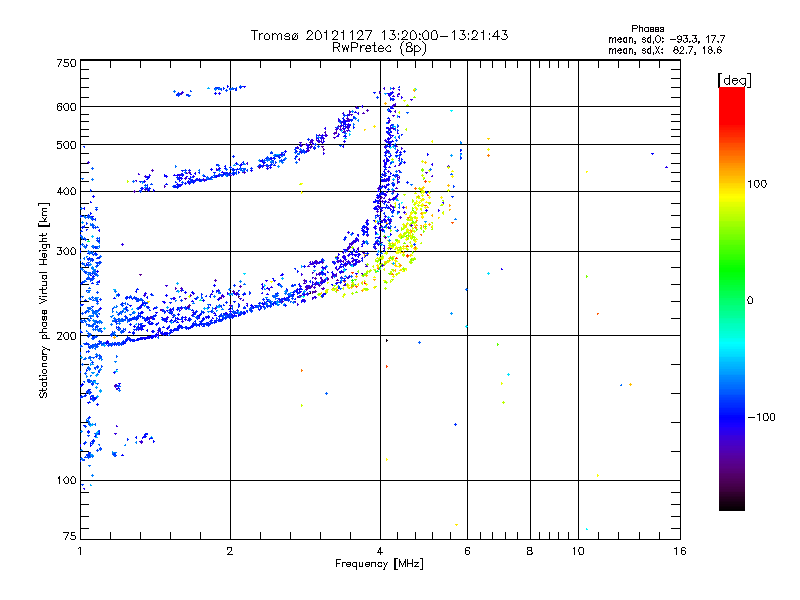Click the 'mean, sd,O: -93.3, 17.7' line
The image size is (800, 600).
point(666,39)
